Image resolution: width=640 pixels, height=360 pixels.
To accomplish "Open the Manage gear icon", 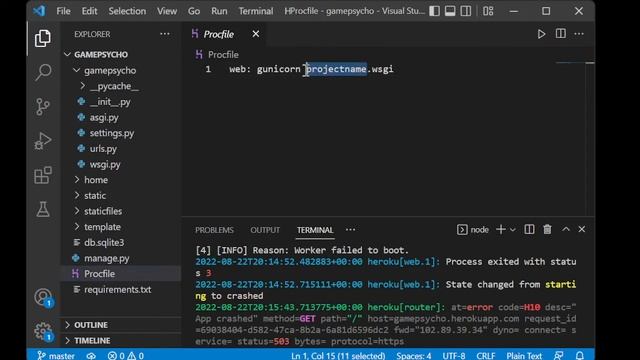I will [43, 331].
